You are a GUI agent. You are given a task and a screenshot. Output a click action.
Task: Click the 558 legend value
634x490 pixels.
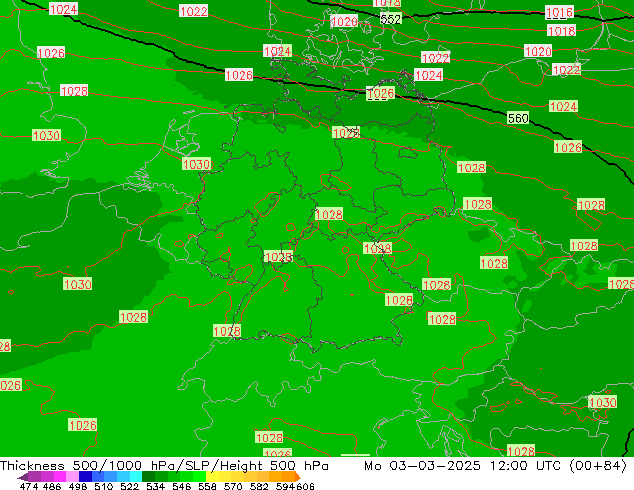[x=207, y=486]
